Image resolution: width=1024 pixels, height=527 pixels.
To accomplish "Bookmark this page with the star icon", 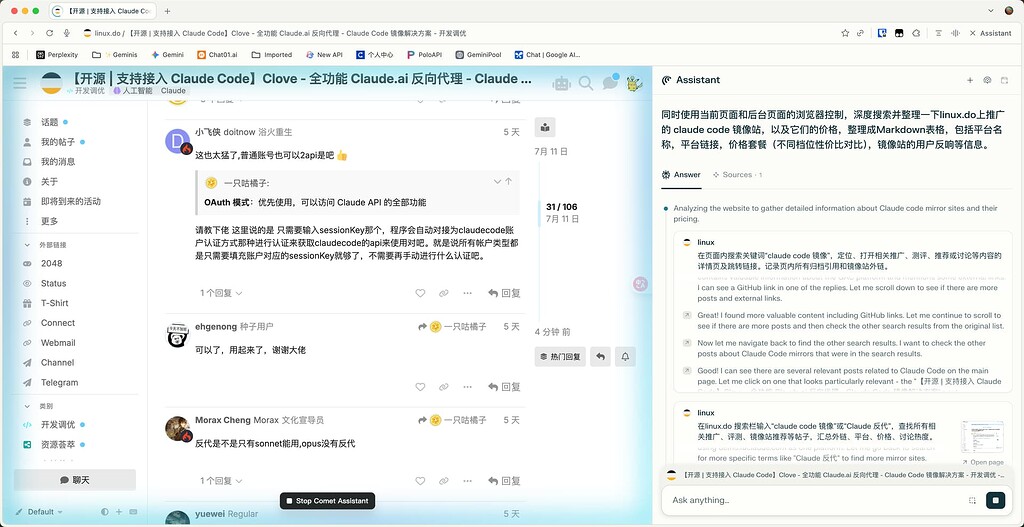I will (x=845, y=33).
